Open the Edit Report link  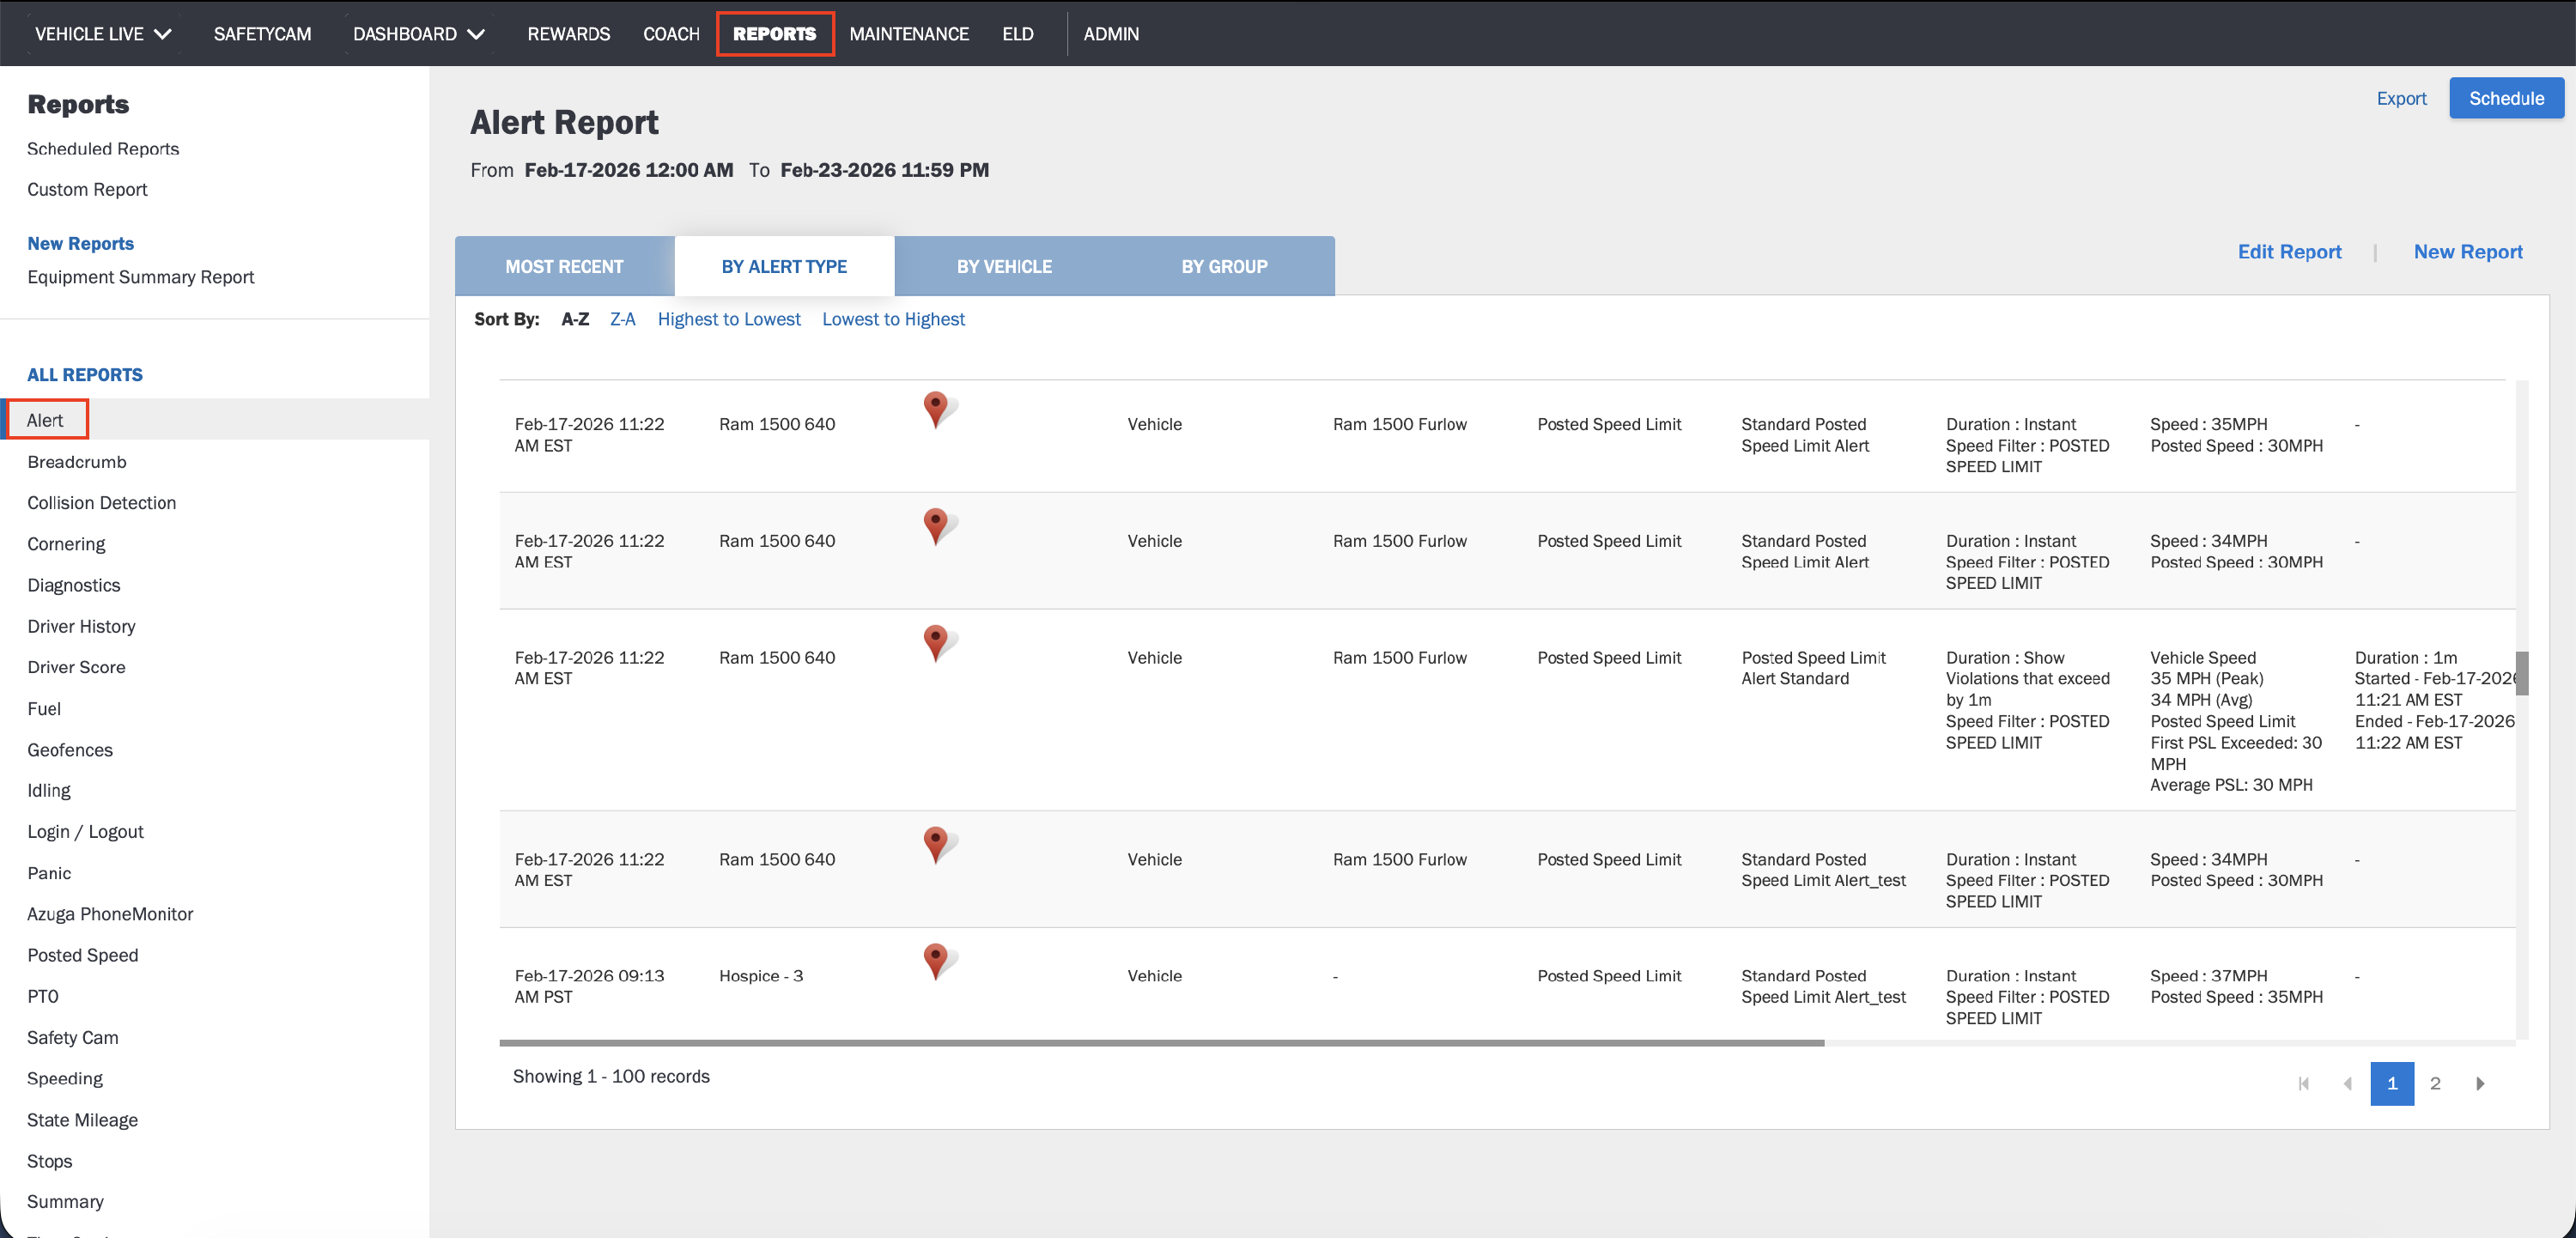pos(2288,252)
